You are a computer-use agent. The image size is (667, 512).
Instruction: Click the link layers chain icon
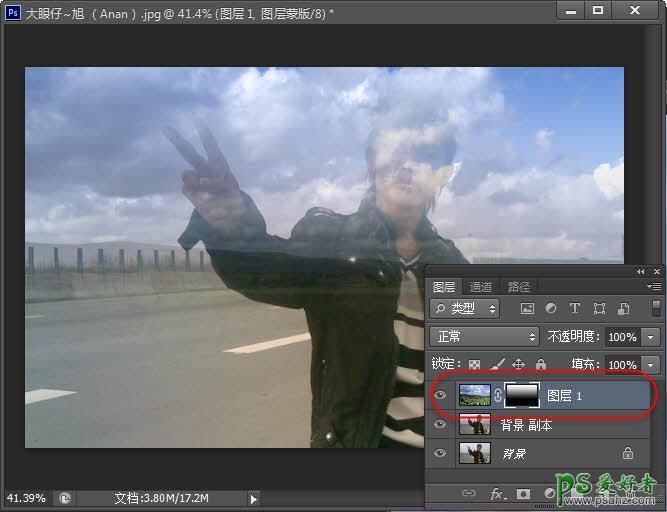coord(468,493)
